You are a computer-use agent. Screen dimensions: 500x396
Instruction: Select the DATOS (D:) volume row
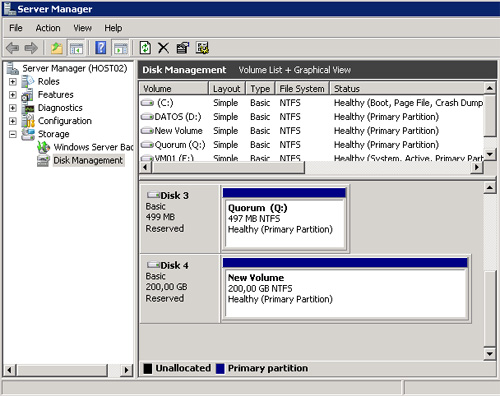point(311,117)
